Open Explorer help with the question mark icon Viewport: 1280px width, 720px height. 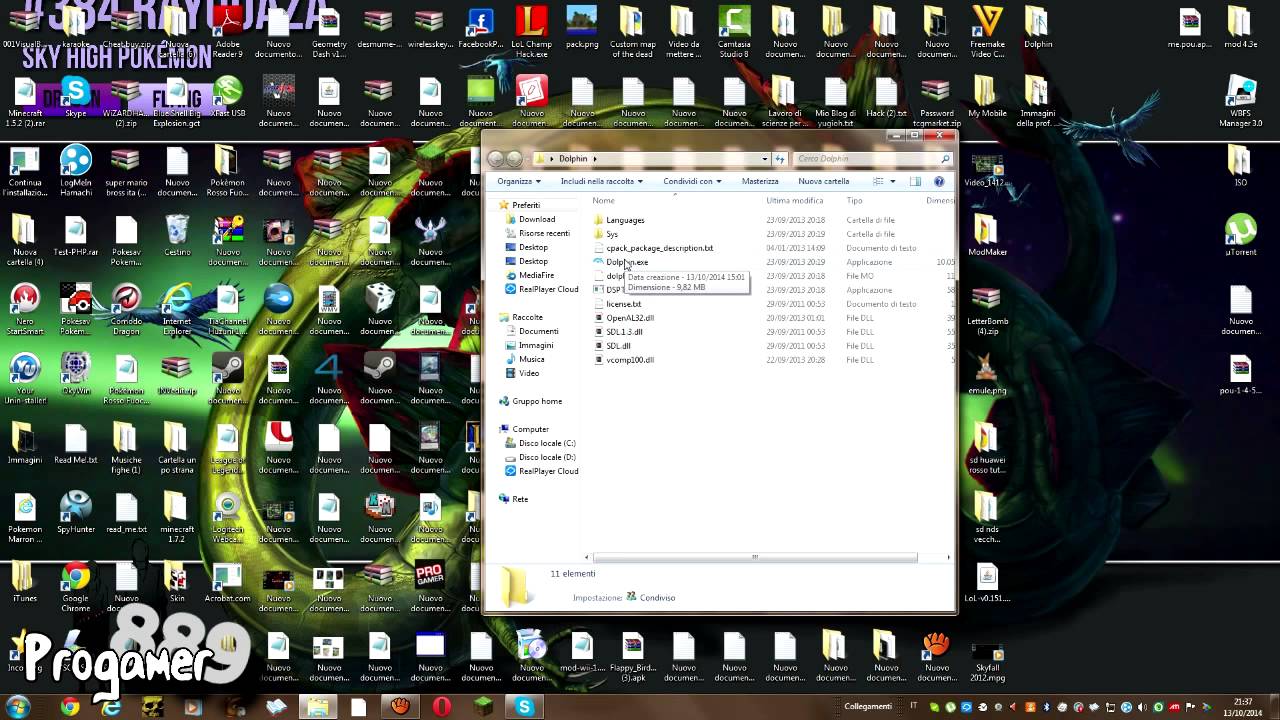click(x=939, y=181)
